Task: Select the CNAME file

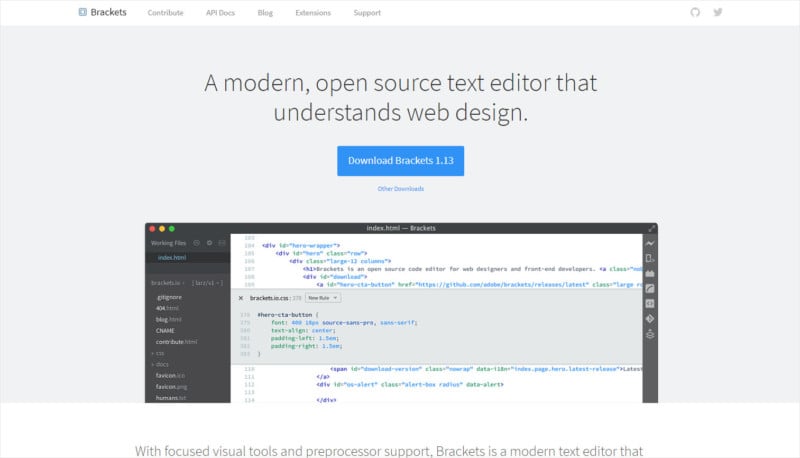Action: point(165,331)
